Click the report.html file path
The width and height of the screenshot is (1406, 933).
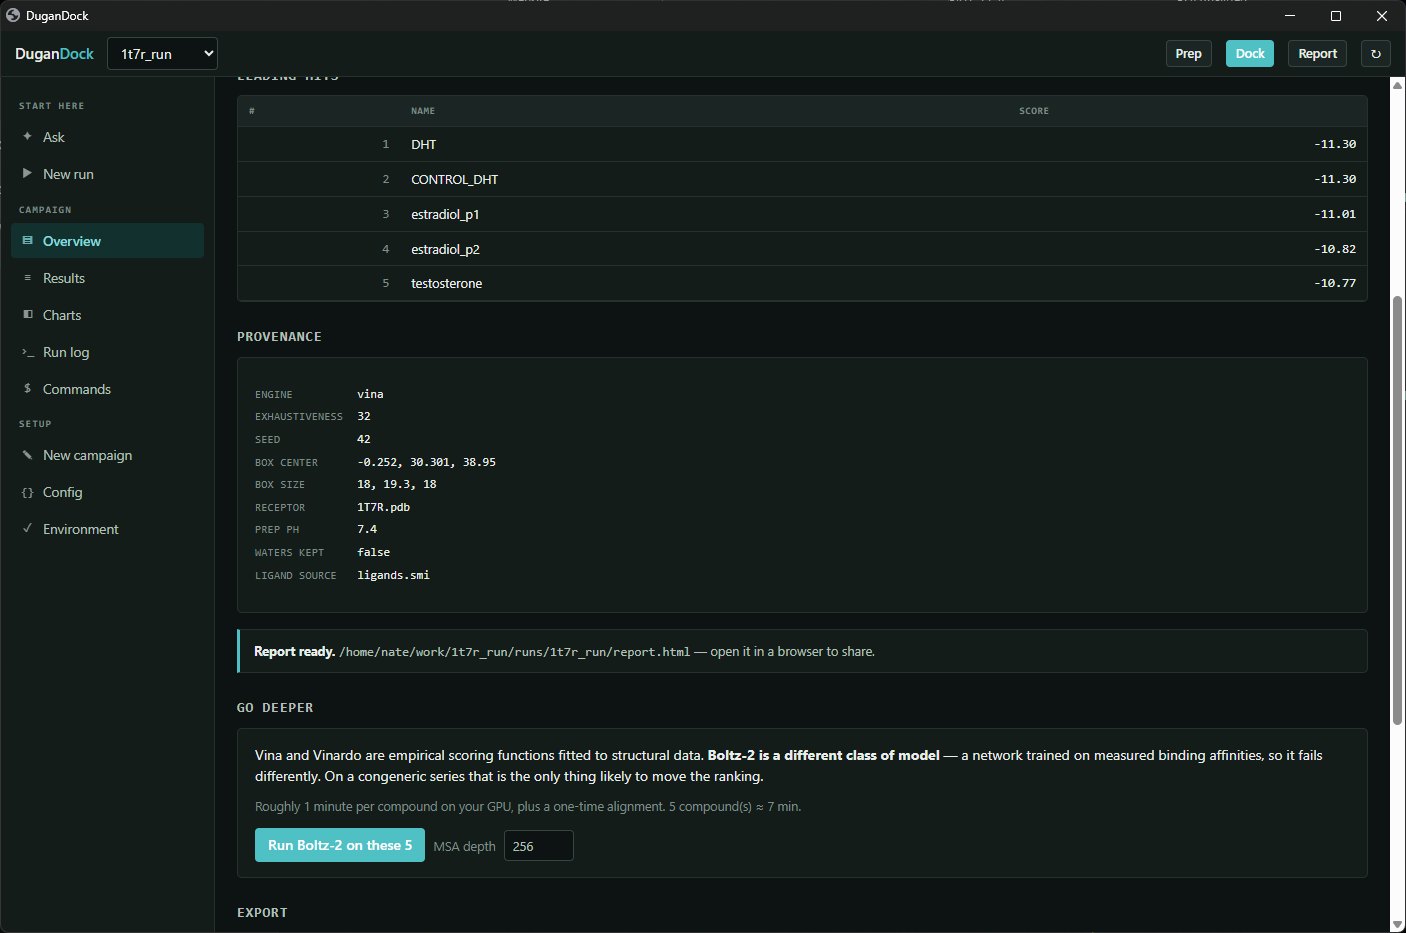[514, 652]
